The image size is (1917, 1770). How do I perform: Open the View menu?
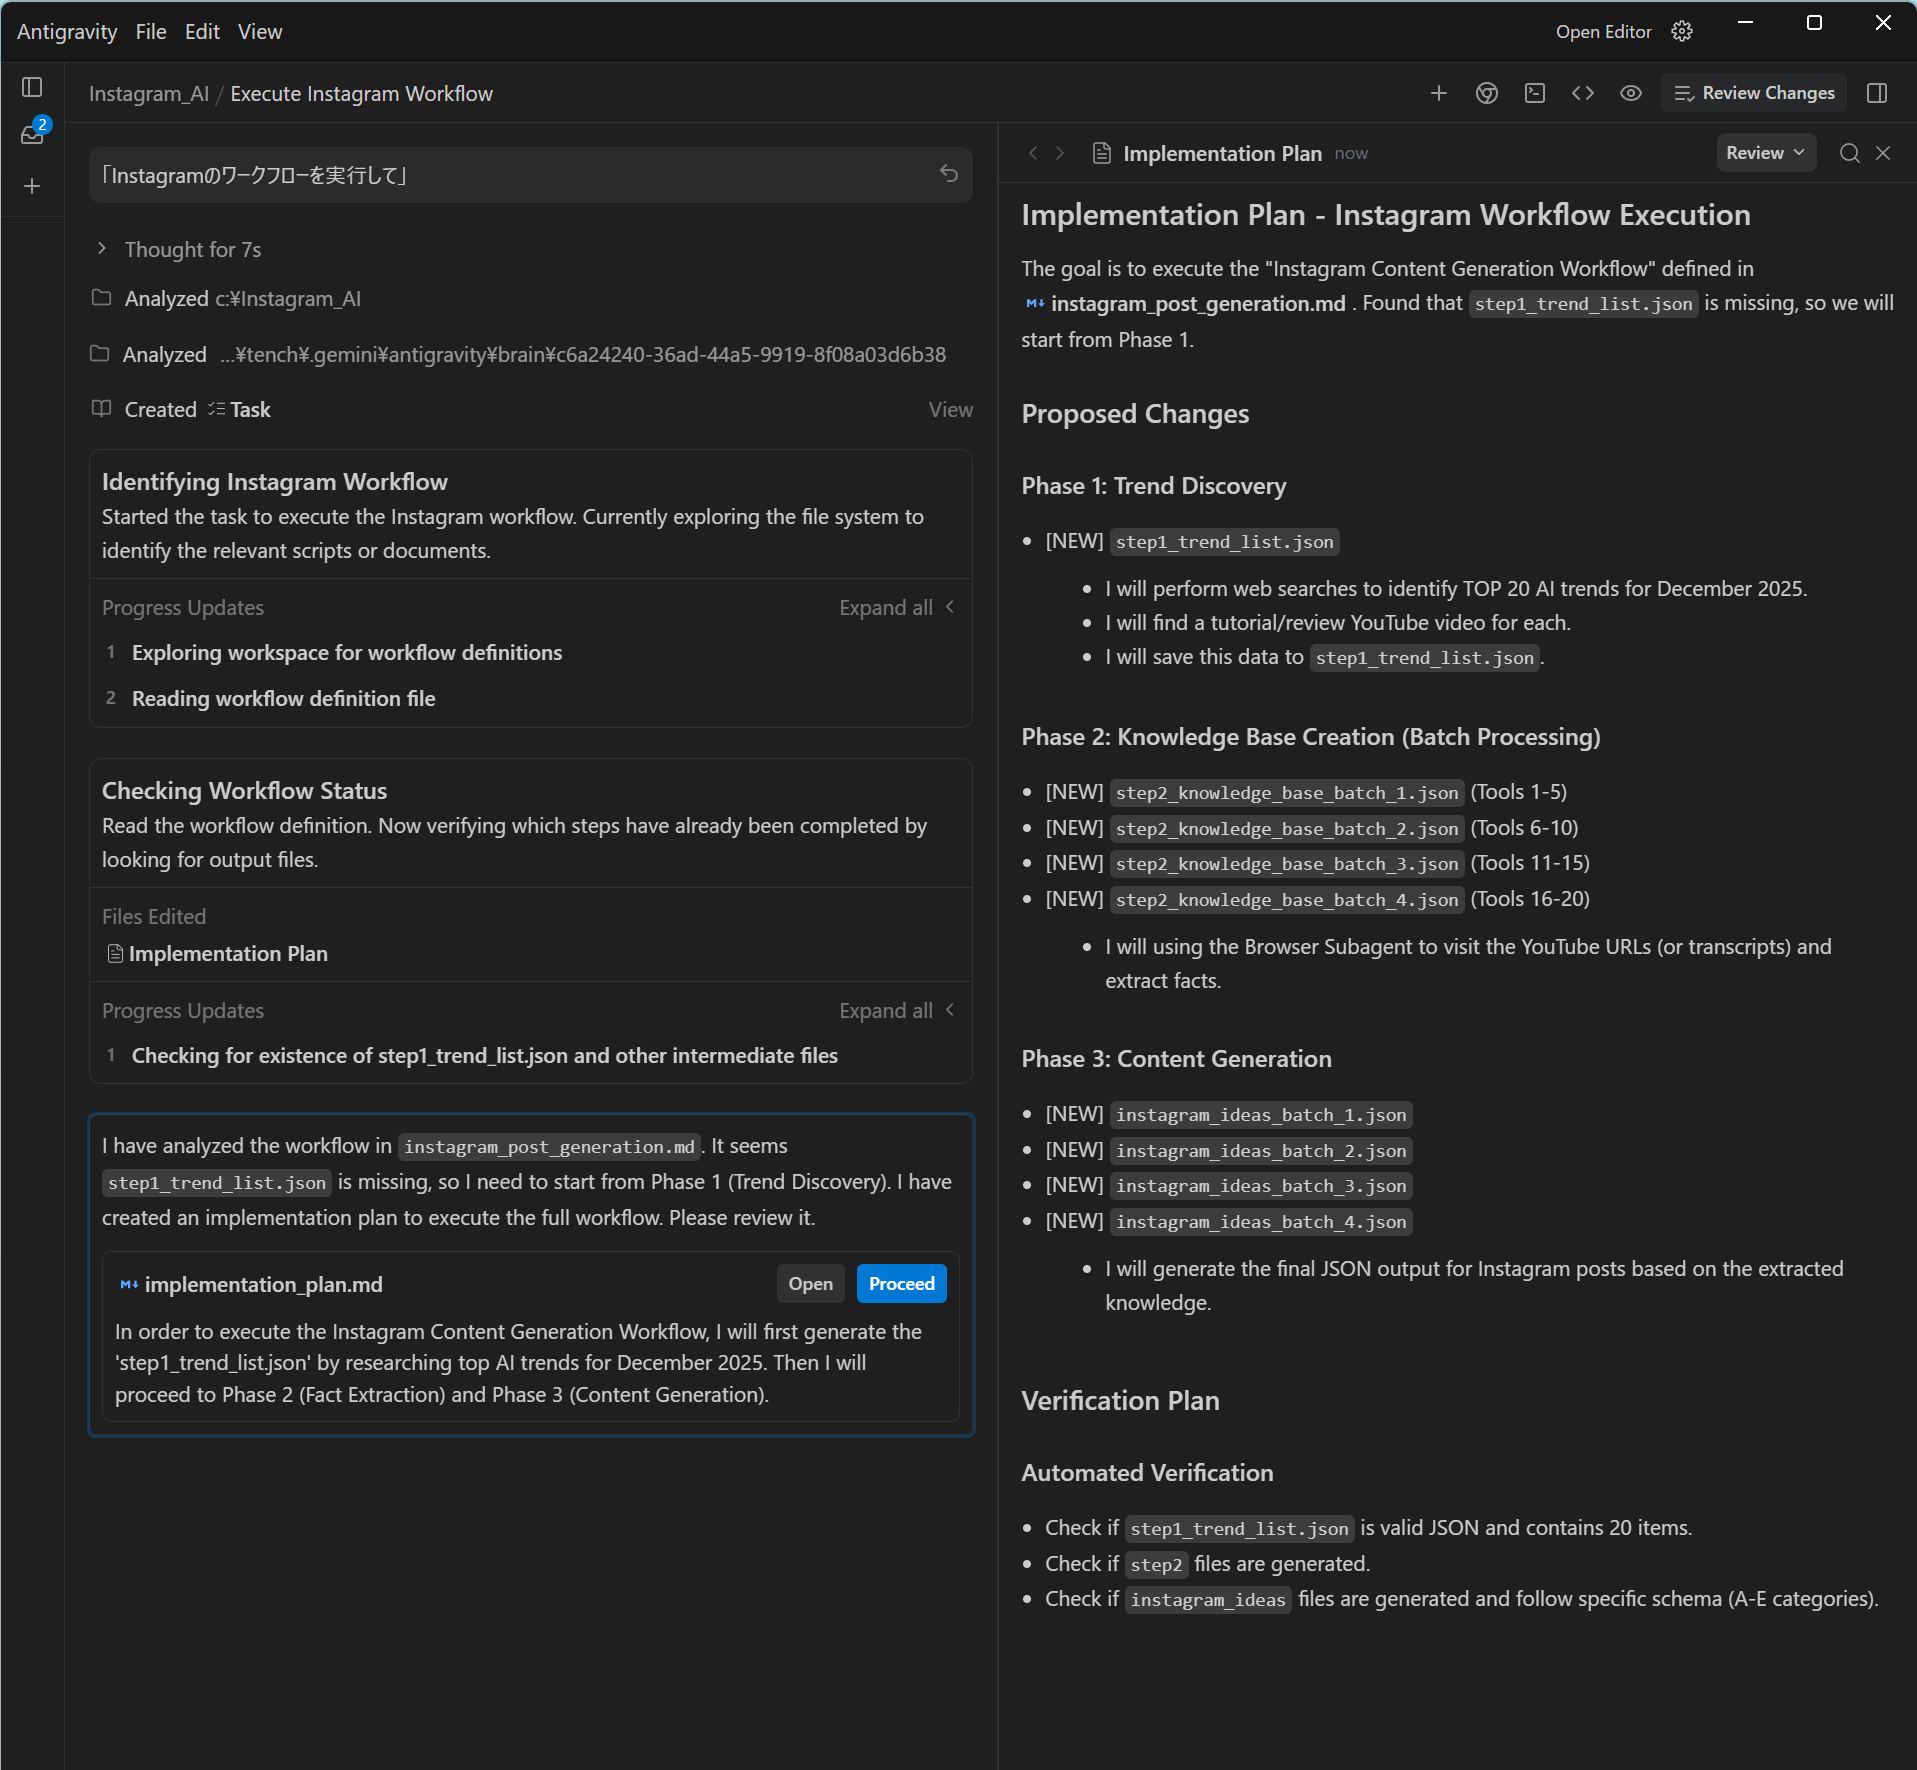point(259,32)
